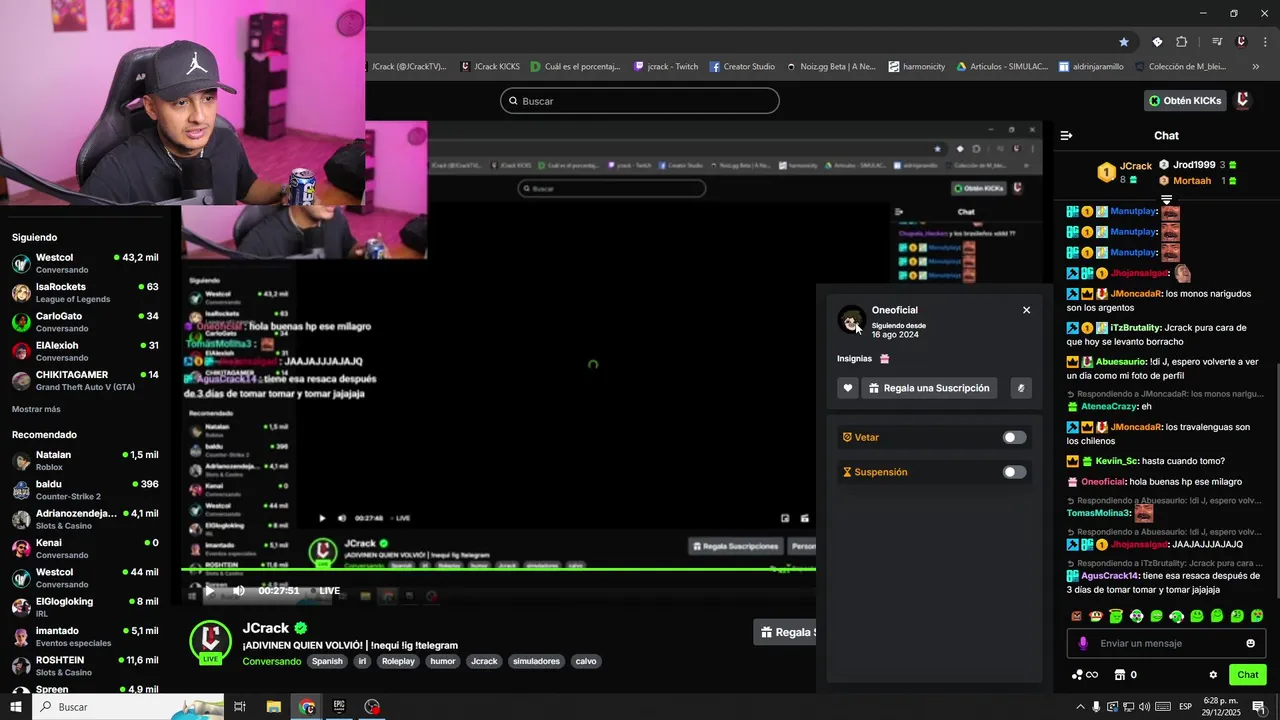Image resolution: width=1280 pixels, height=720 pixels.
Task: Click JCrack channel avatar below player
Action: [210, 641]
